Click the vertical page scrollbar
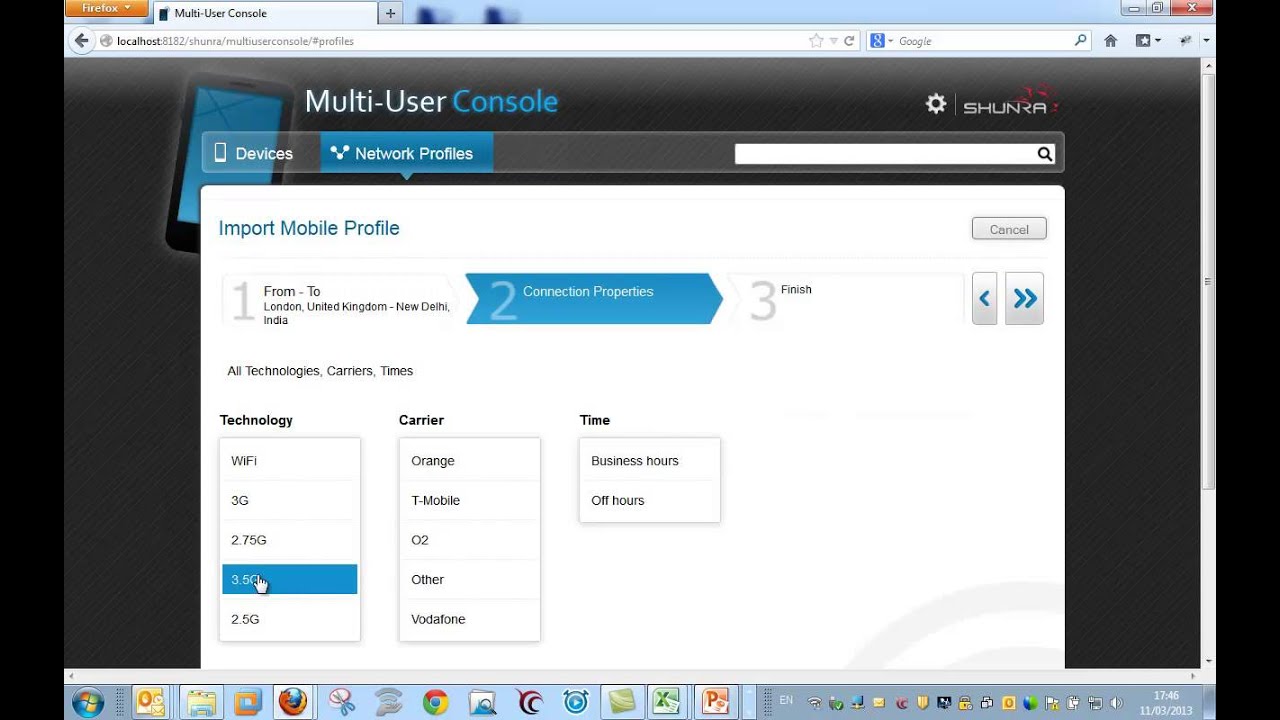Image resolution: width=1280 pixels, height=720 pixels. 1208,281
